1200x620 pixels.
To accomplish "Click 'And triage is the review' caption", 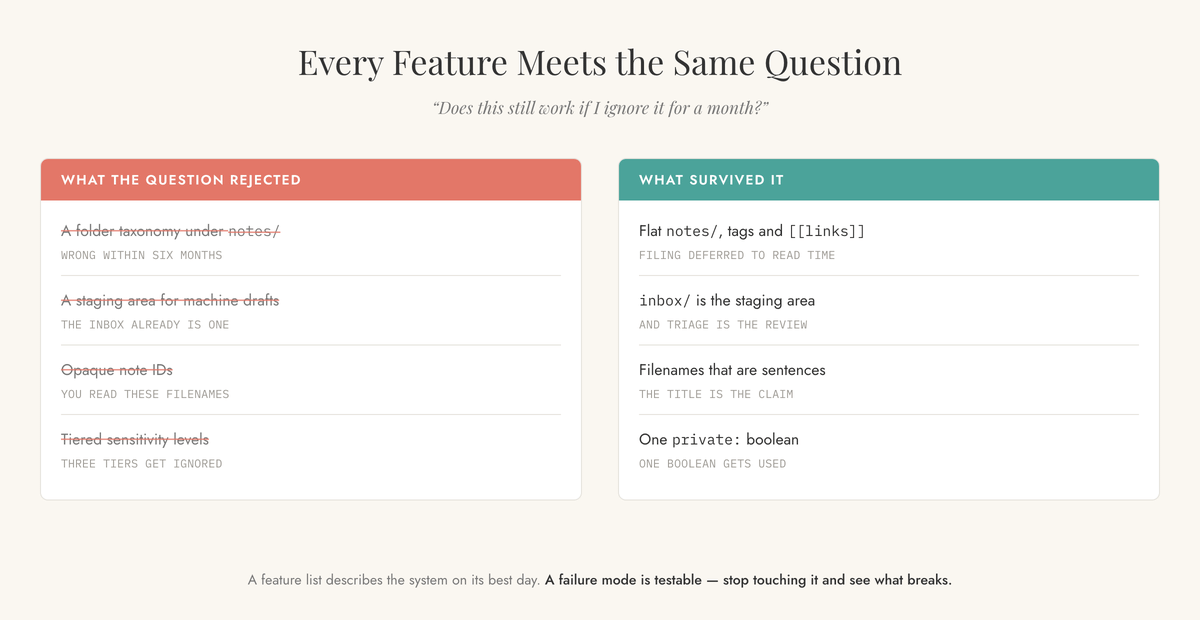I will point(723,324).
